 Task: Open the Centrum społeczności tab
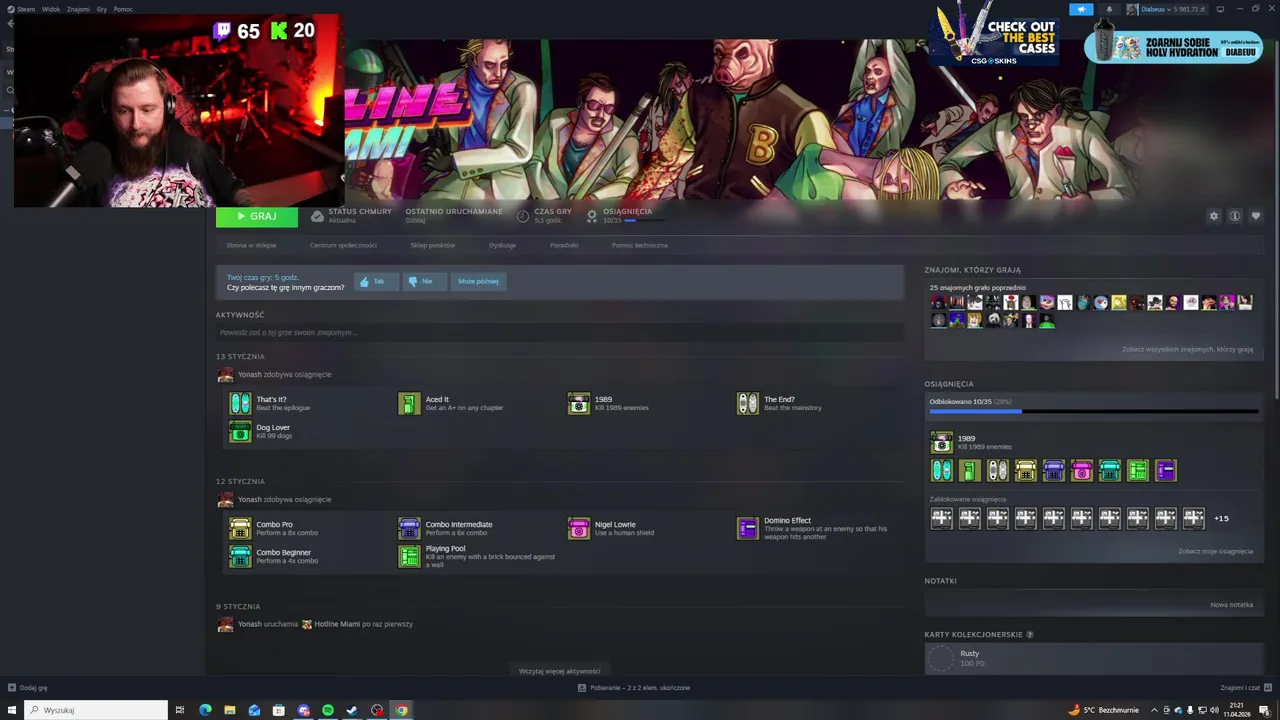pos(343,245)
